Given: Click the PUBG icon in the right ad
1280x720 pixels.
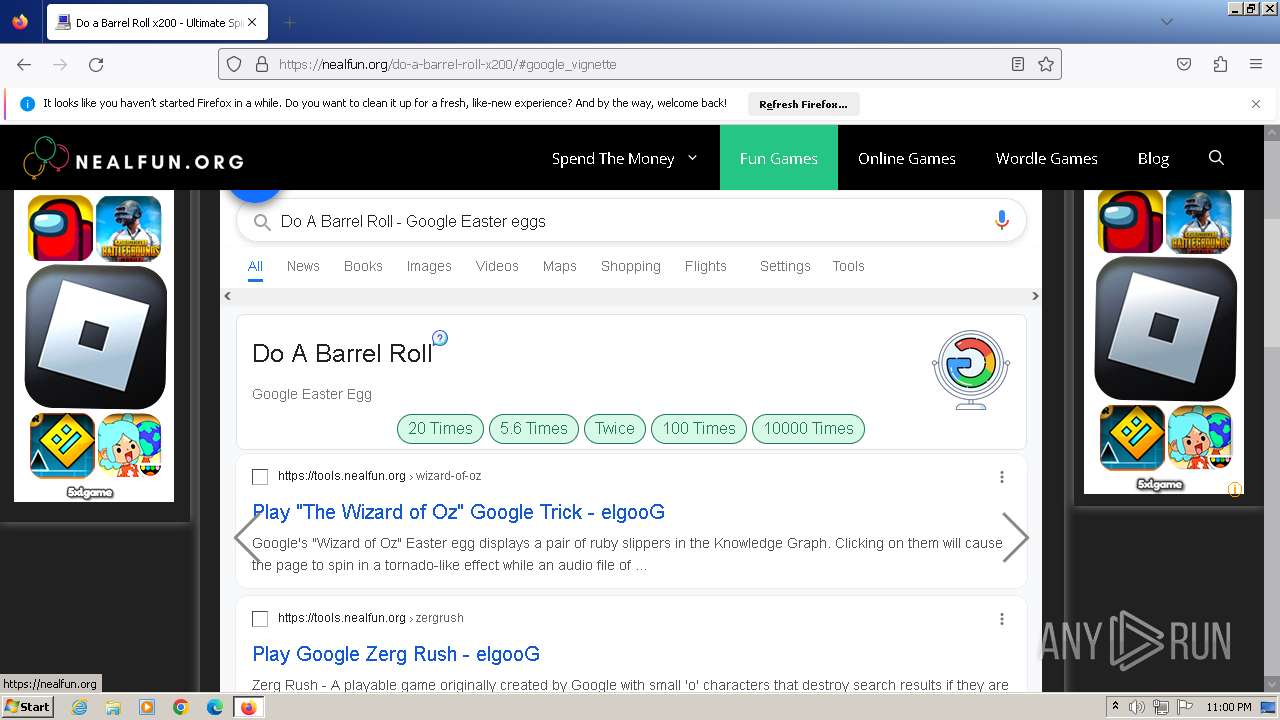Looking at the screenshot, I should pos(1199,221).
